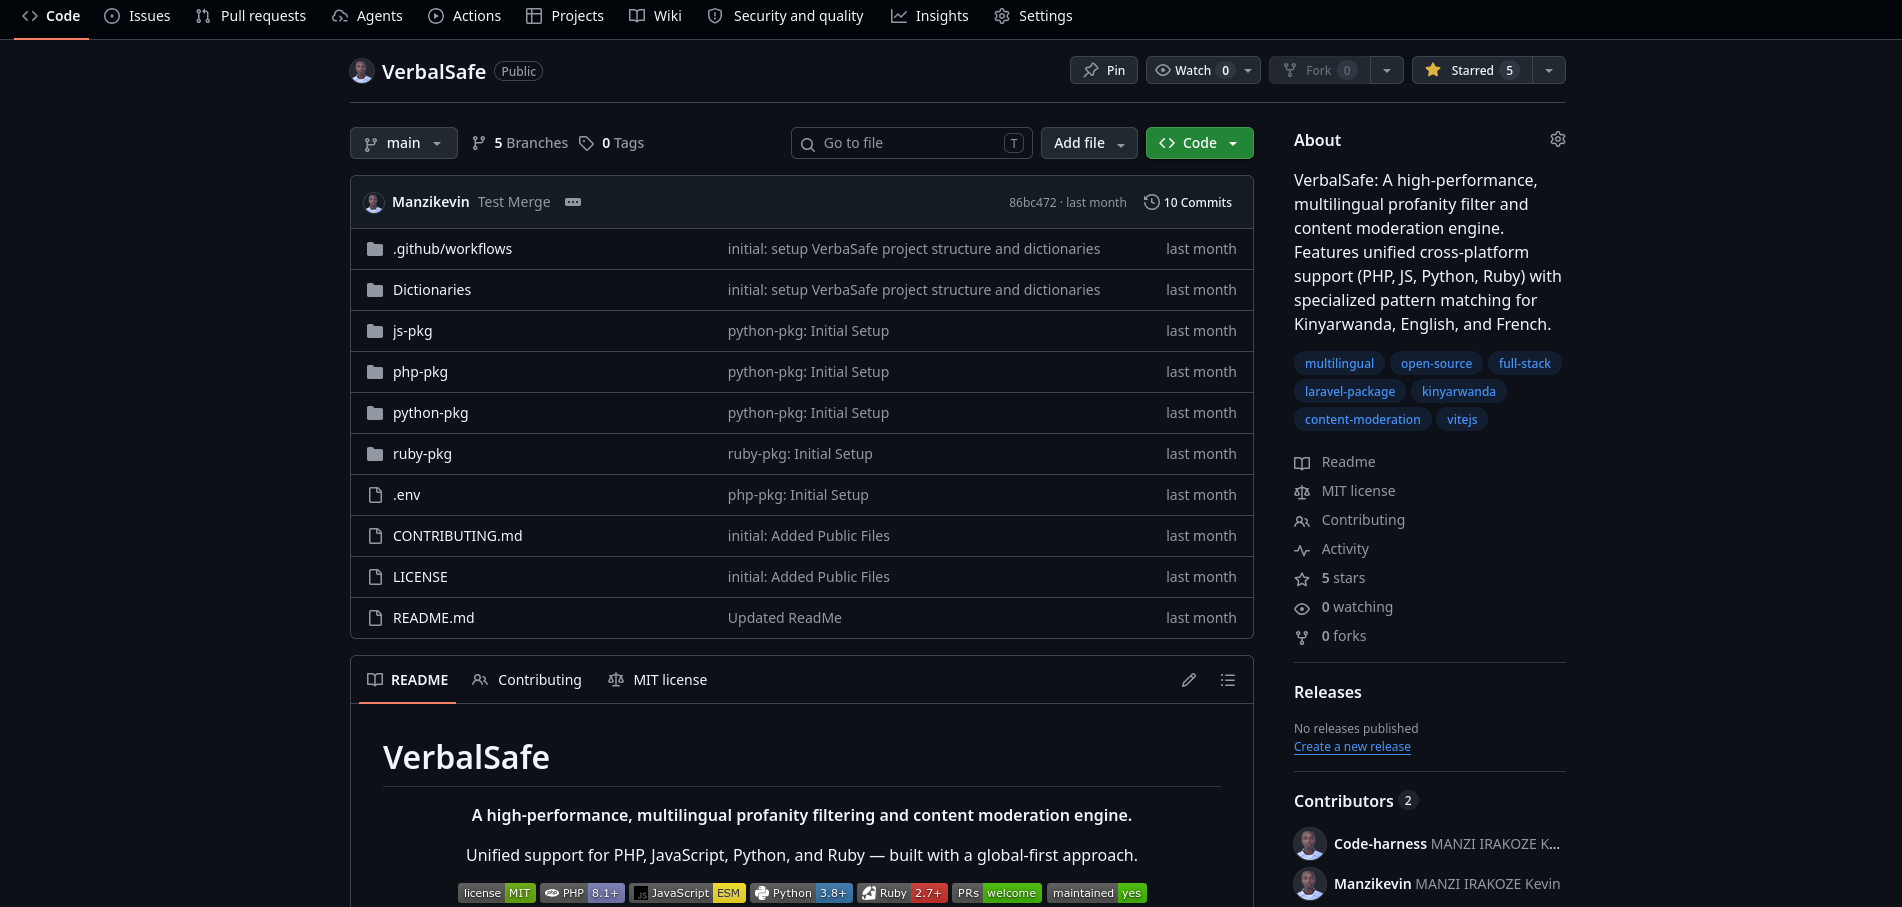The width and height of the screenshot is (1902, 907).
Task: Open the js-pkg folder
Action: [413, 331]
